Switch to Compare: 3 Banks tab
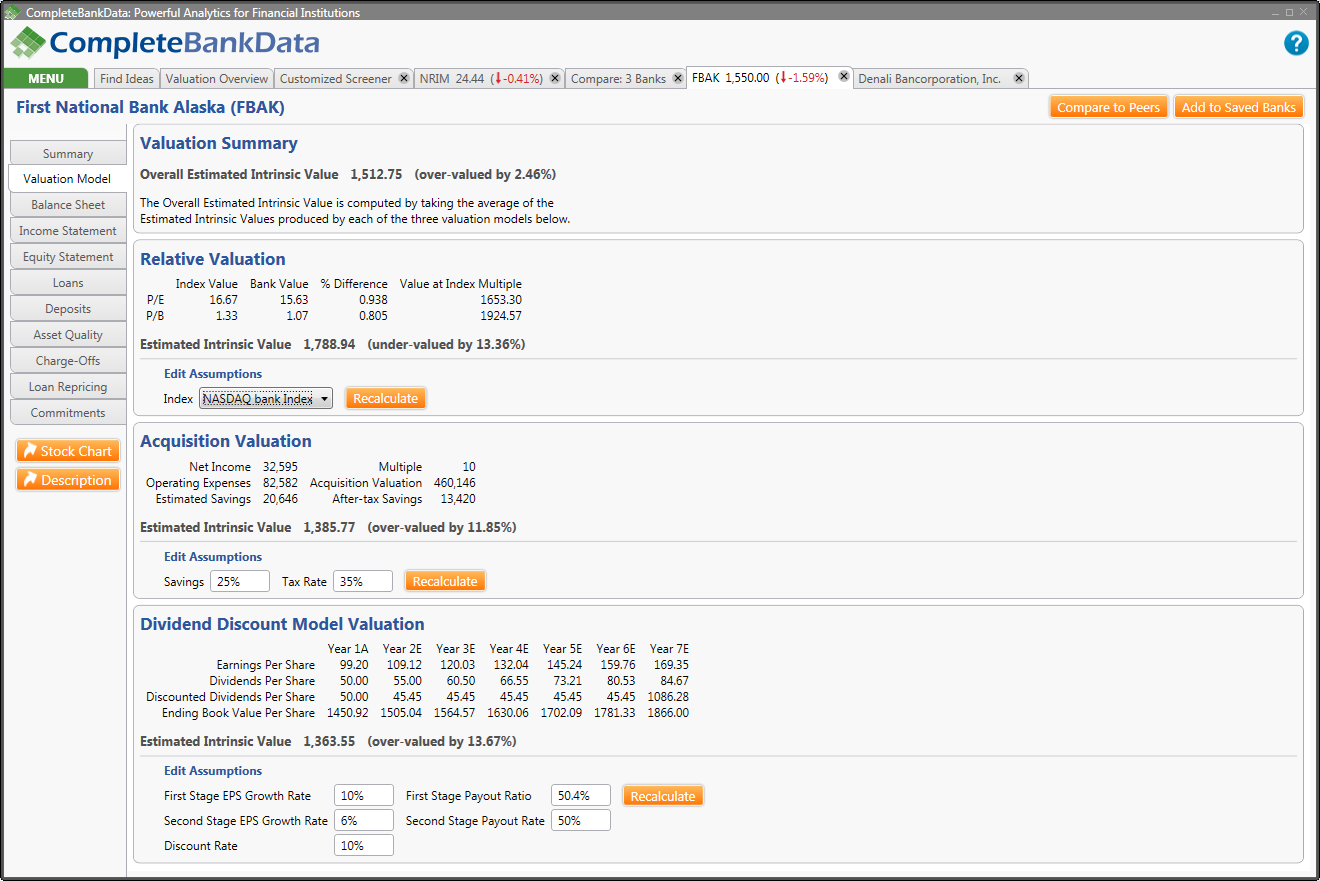The height and width of the screenshot is (881, 1320). [x=618, y=78]
